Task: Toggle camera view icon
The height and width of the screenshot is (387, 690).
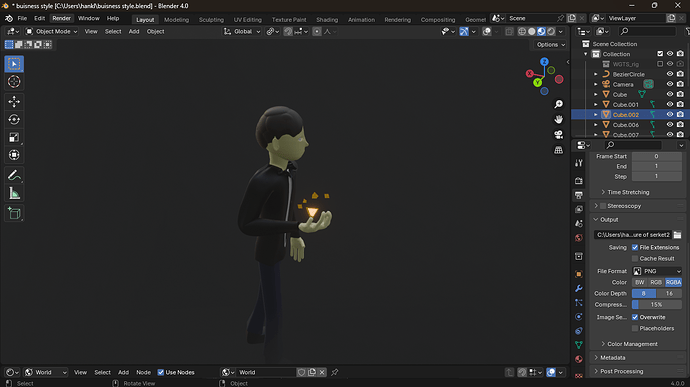Action: (558, 135)
